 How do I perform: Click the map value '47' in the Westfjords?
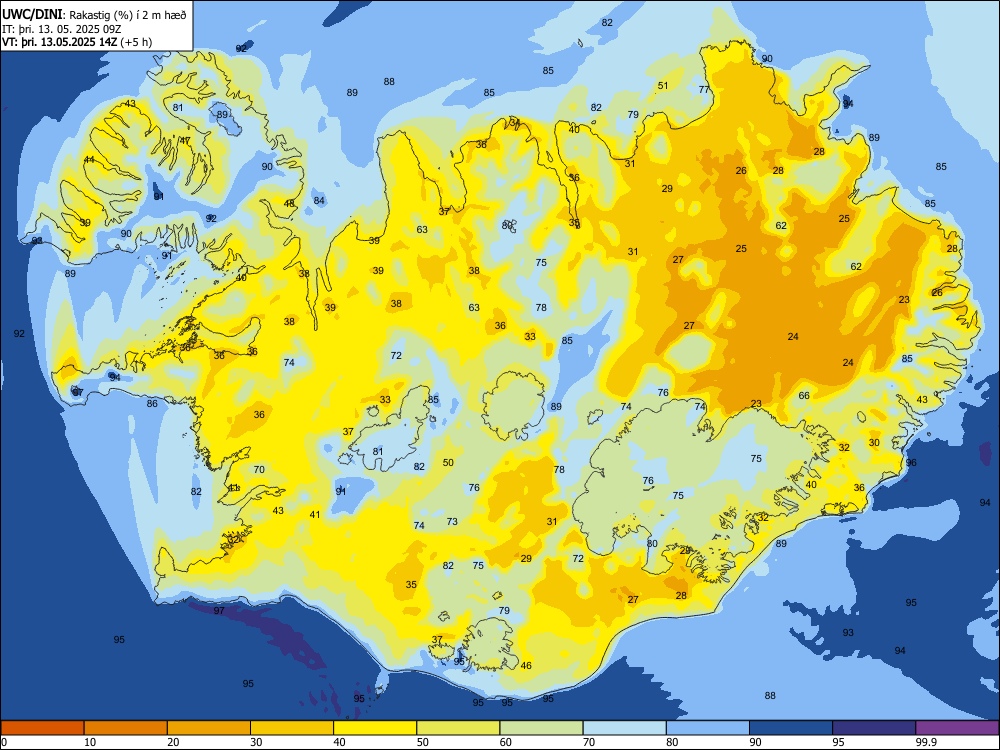185,140
